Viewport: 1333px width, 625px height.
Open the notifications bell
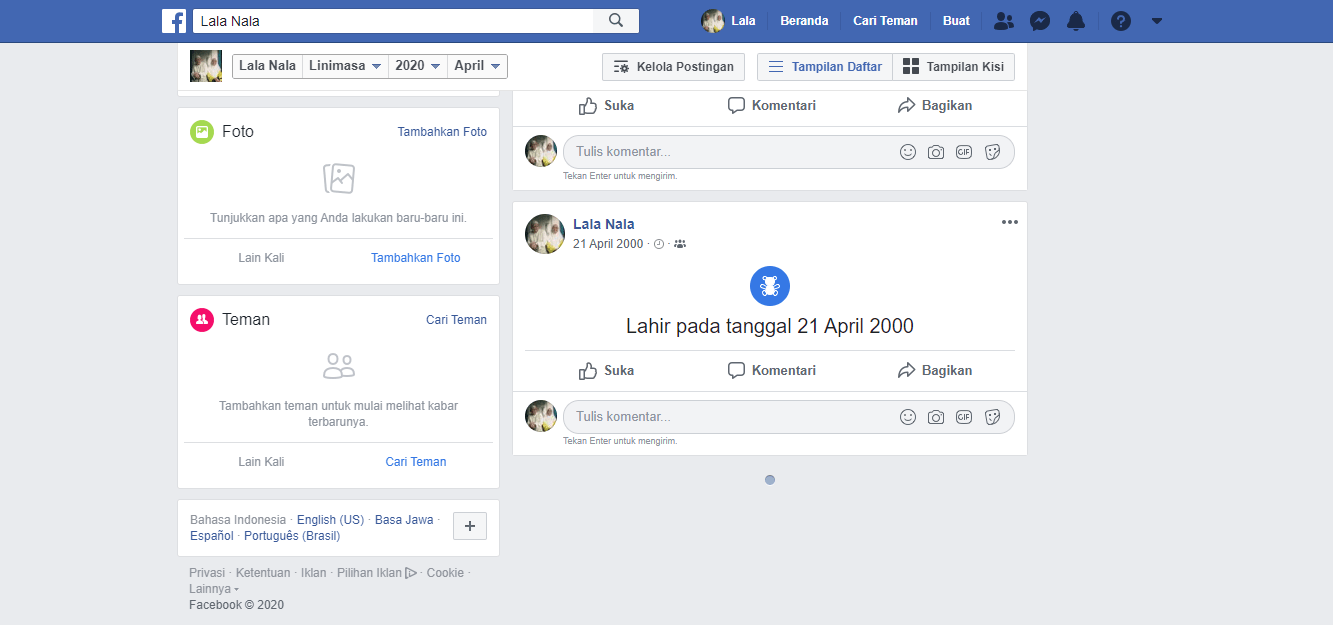(x=1076, y=21)
